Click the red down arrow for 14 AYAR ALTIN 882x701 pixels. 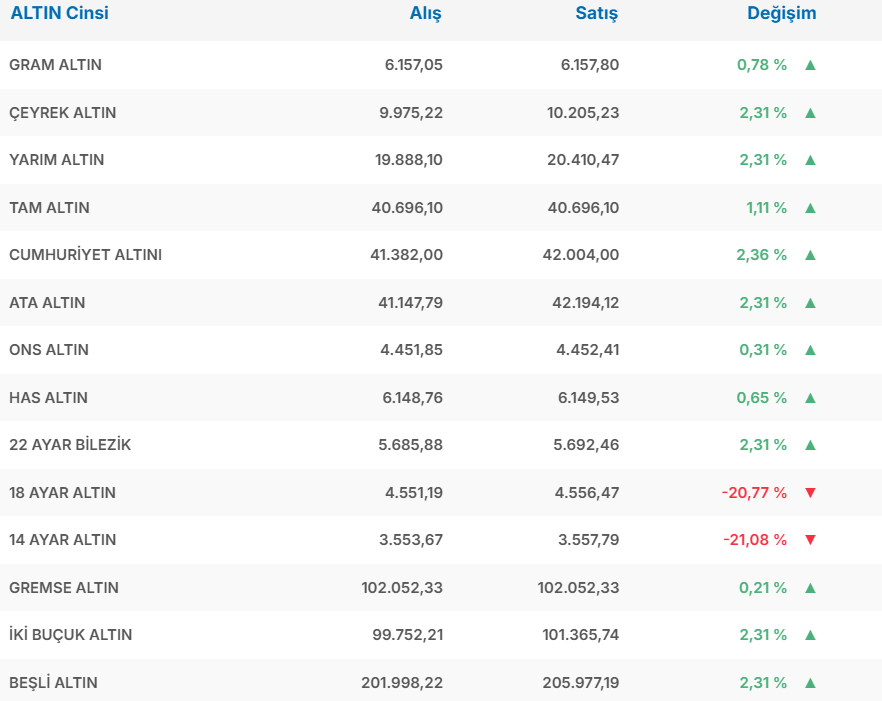click(810, 540)
